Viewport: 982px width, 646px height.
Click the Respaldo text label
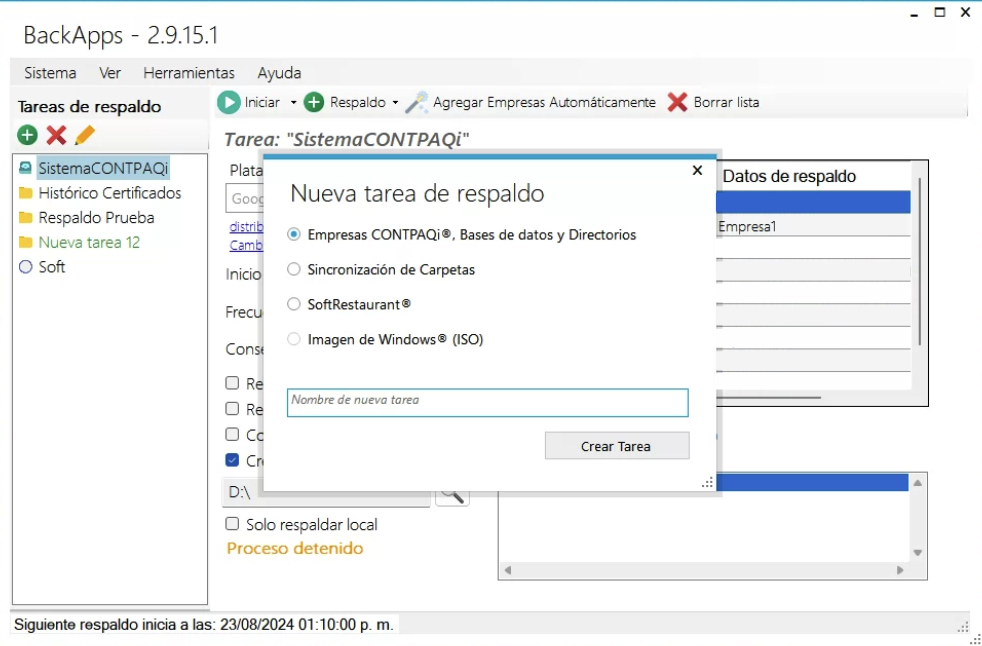(x=358, y=103)
